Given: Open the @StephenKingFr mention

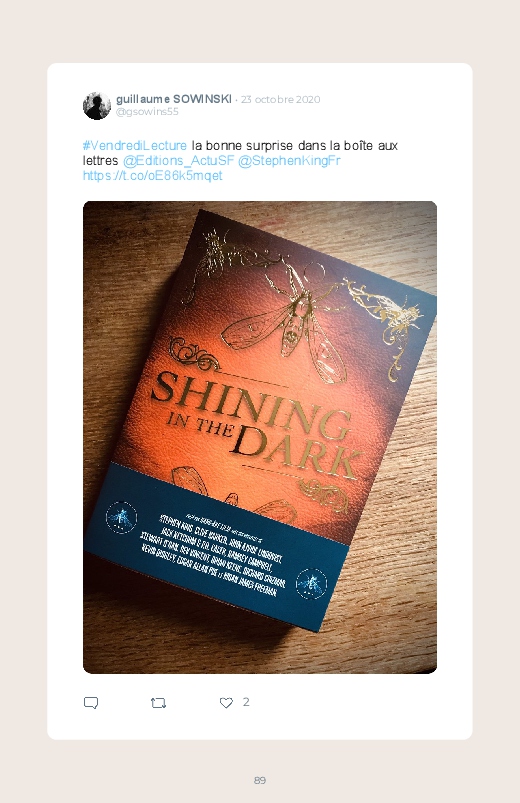Looking at the screenshot, I should pyautogui.click(x=289, y=160).
